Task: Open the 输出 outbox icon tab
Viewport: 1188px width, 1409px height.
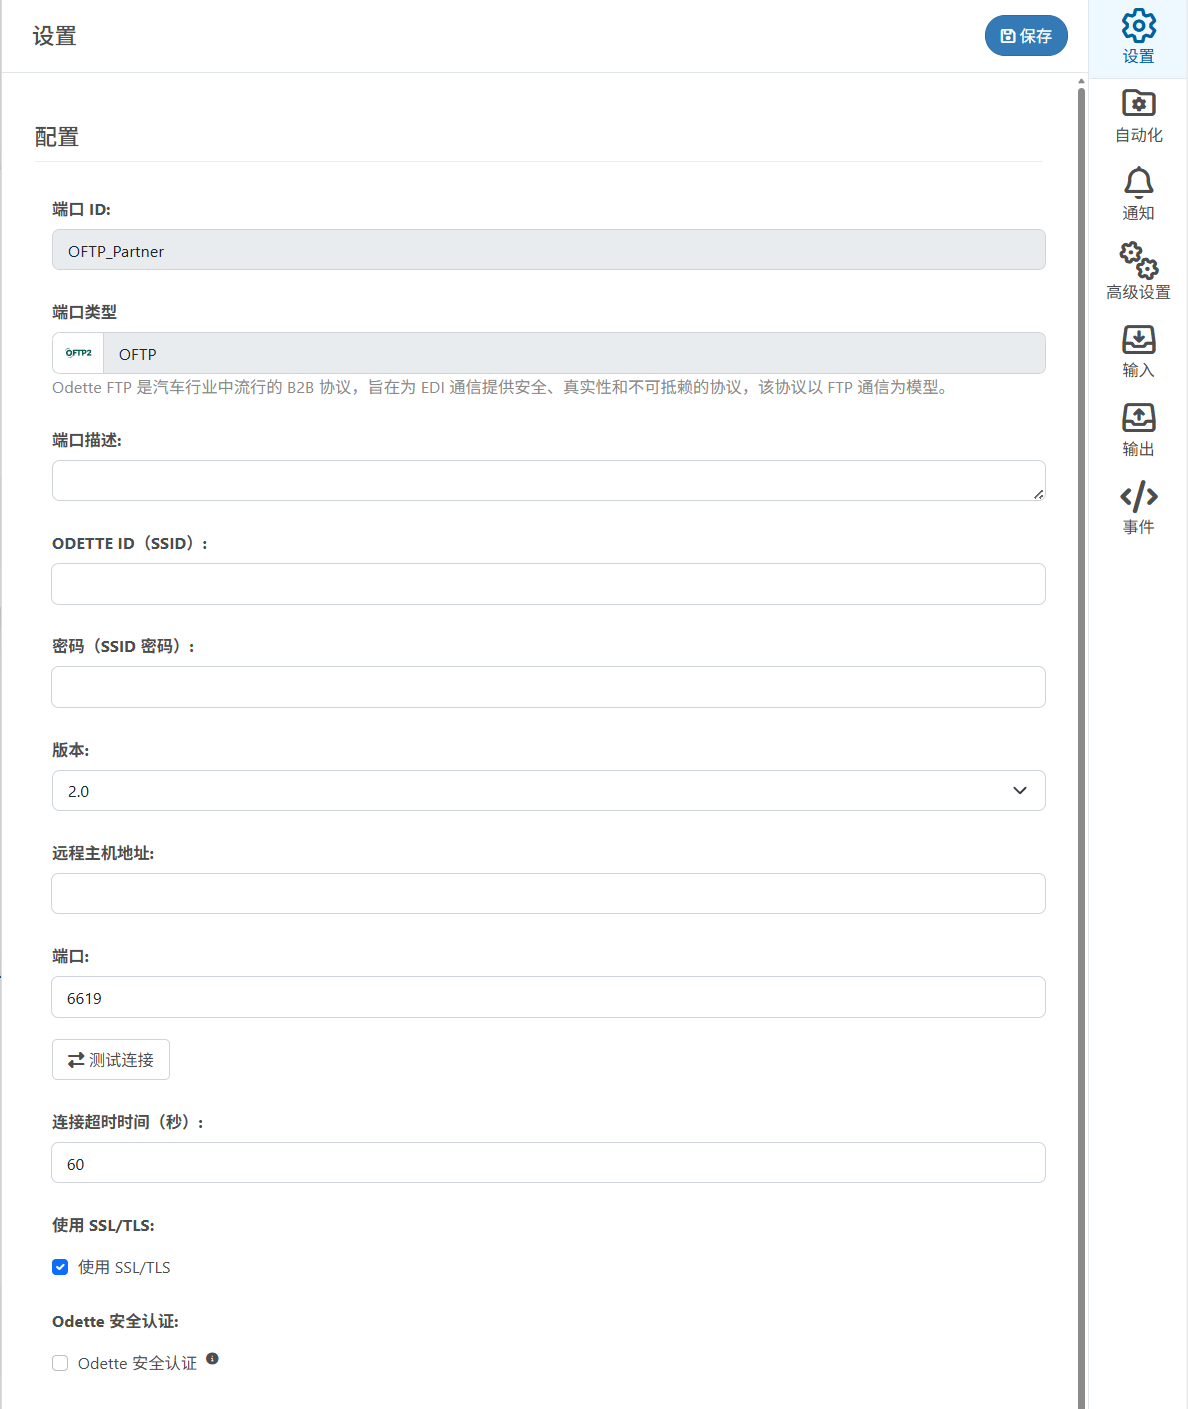Action: (x=1138, y=430)
